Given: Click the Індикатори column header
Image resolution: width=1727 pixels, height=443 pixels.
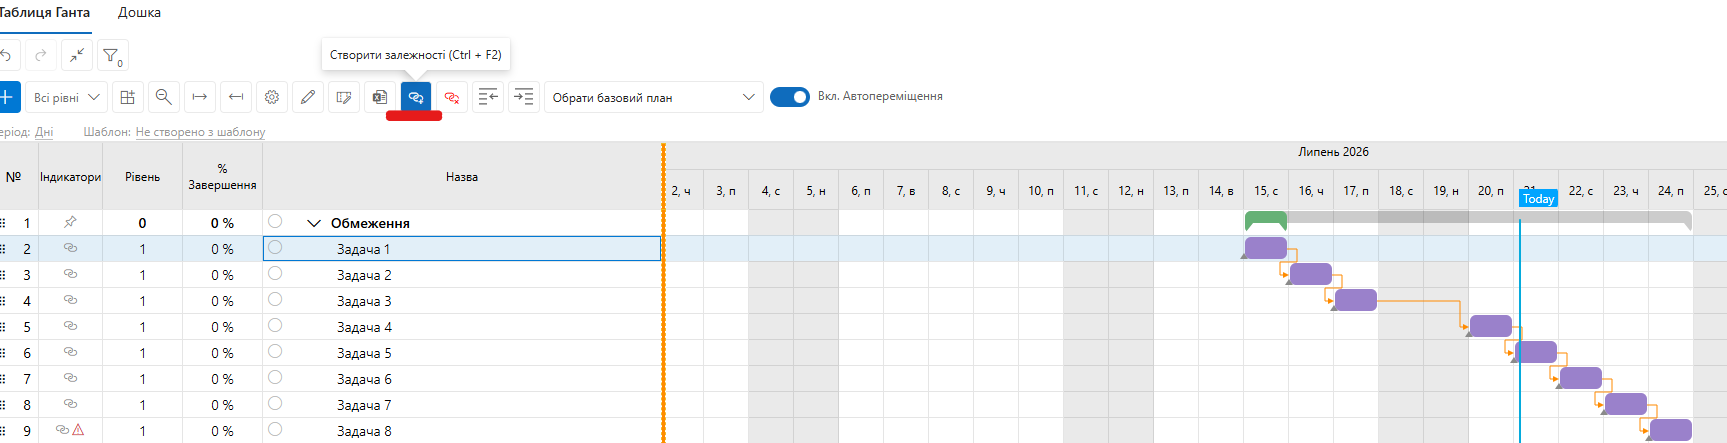Looking at the screenshot, I should [x=70, y=176].
